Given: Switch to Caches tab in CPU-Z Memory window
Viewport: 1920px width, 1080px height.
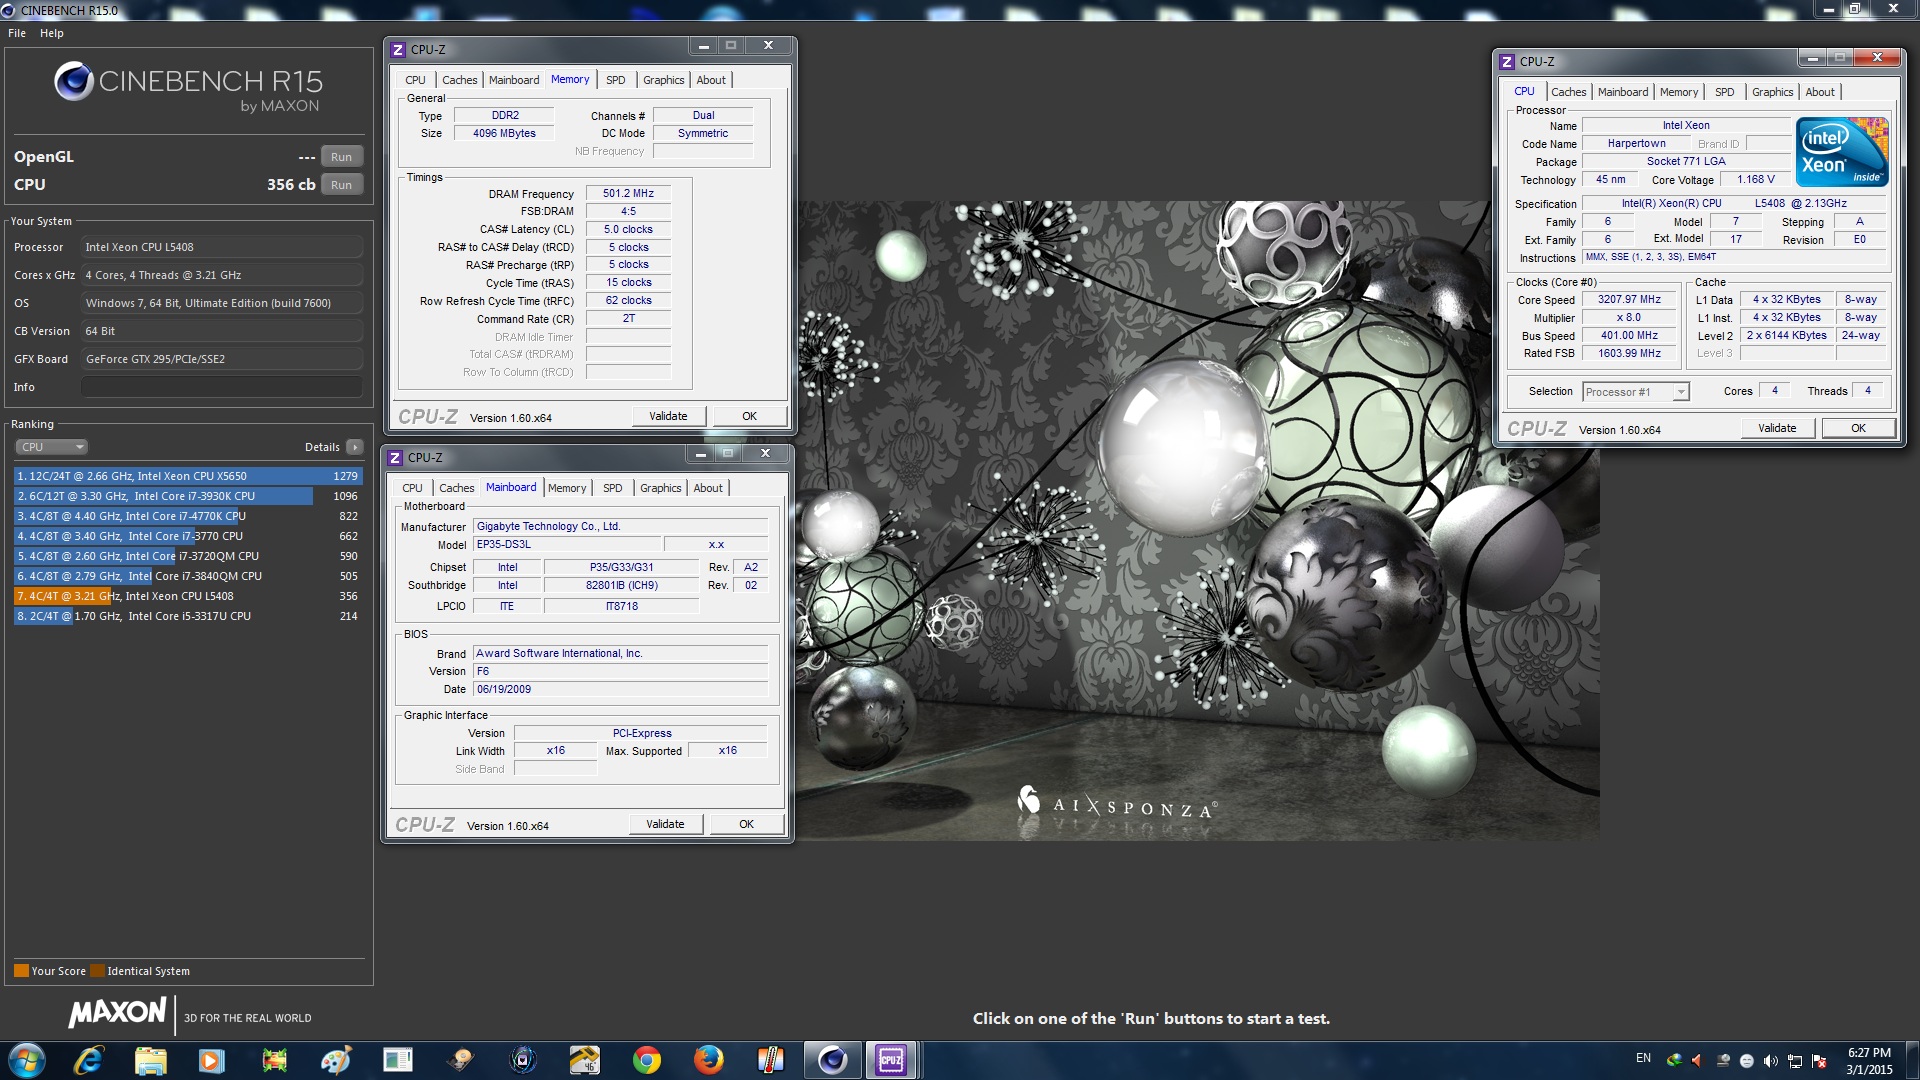Looking at the screenshot, I should 460,80.
